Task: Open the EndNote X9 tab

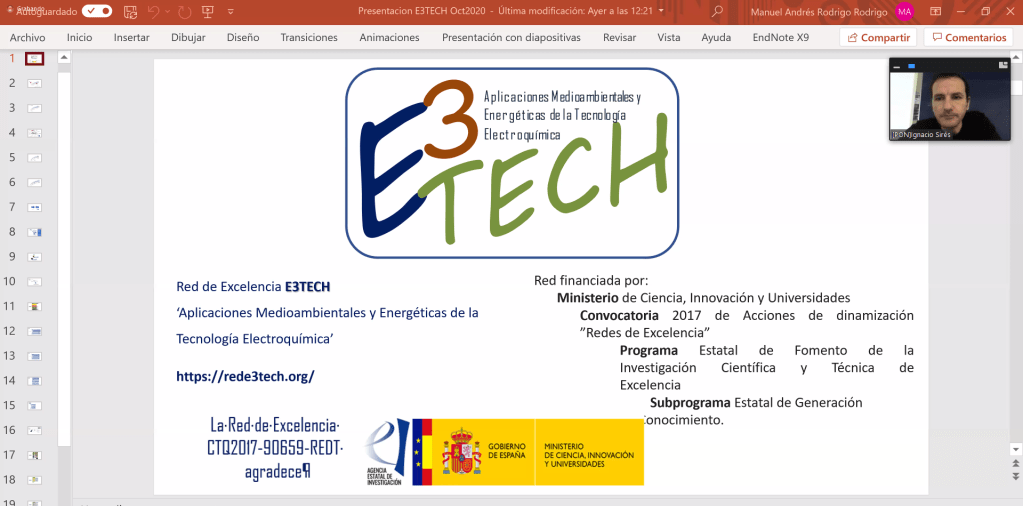Action: click(x=780, y=37)
